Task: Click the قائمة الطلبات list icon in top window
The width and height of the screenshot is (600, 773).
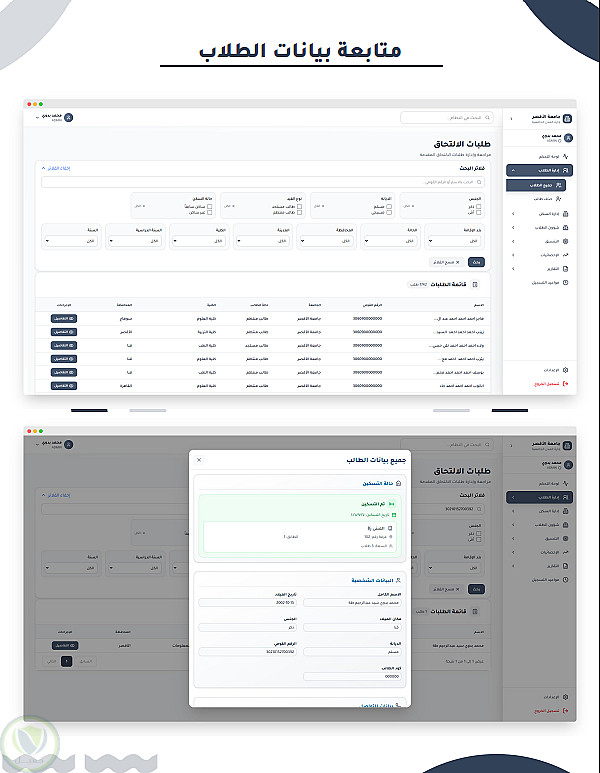Action: click(475, 284)
